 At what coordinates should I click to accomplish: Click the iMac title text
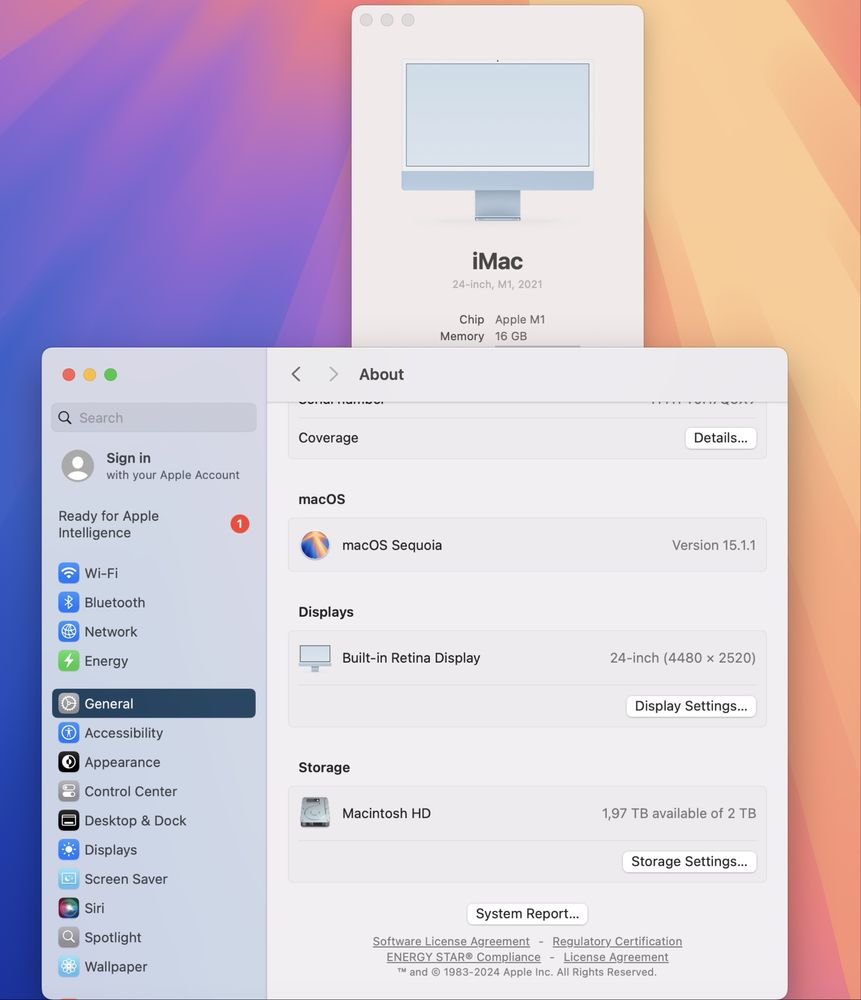pos(497,261)
